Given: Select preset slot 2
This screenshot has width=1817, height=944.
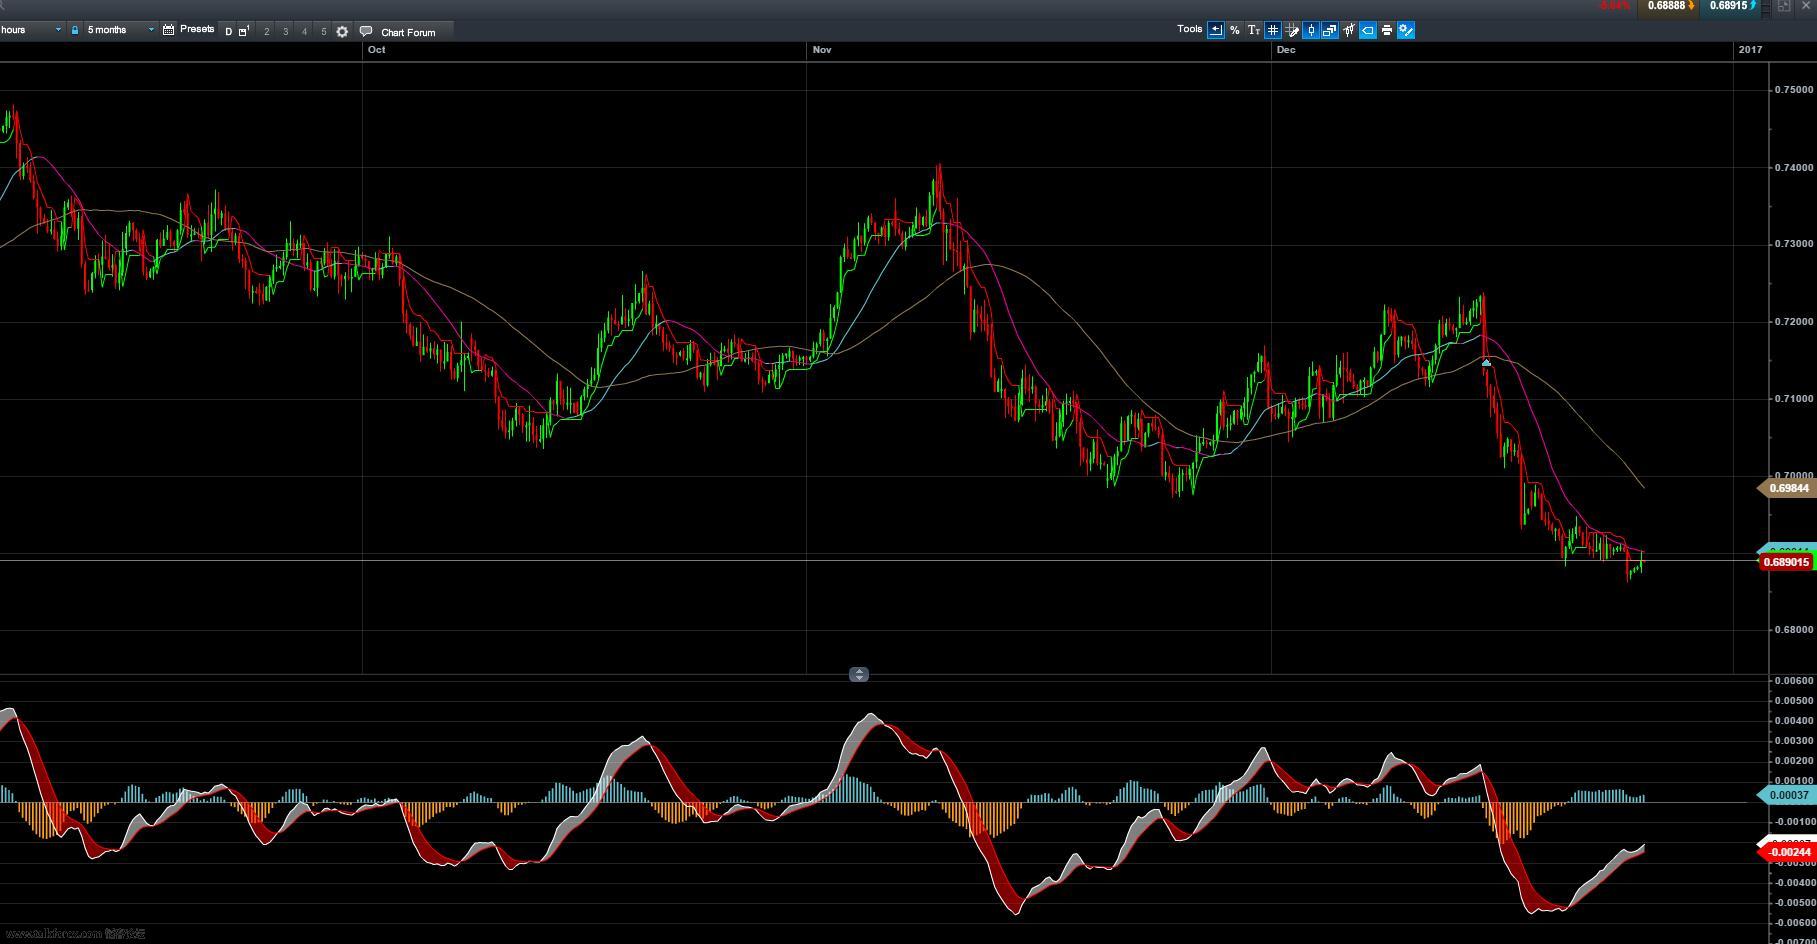Looking at the screenshot, I should pyautogui.click(x=266, y=31).
